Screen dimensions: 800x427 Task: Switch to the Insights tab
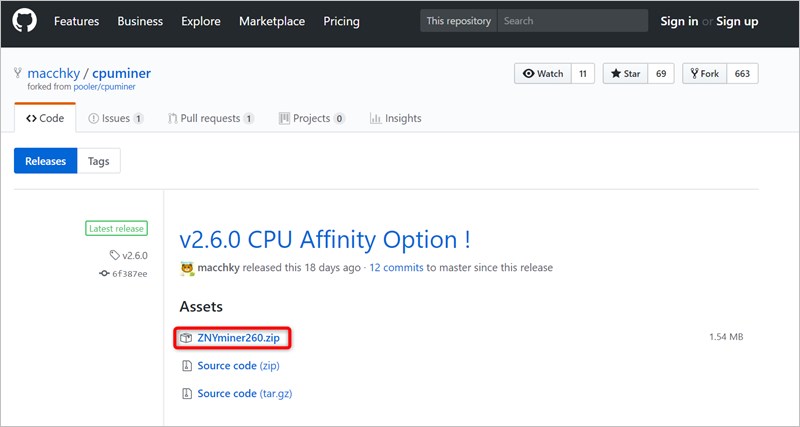[x=395, y=118]
